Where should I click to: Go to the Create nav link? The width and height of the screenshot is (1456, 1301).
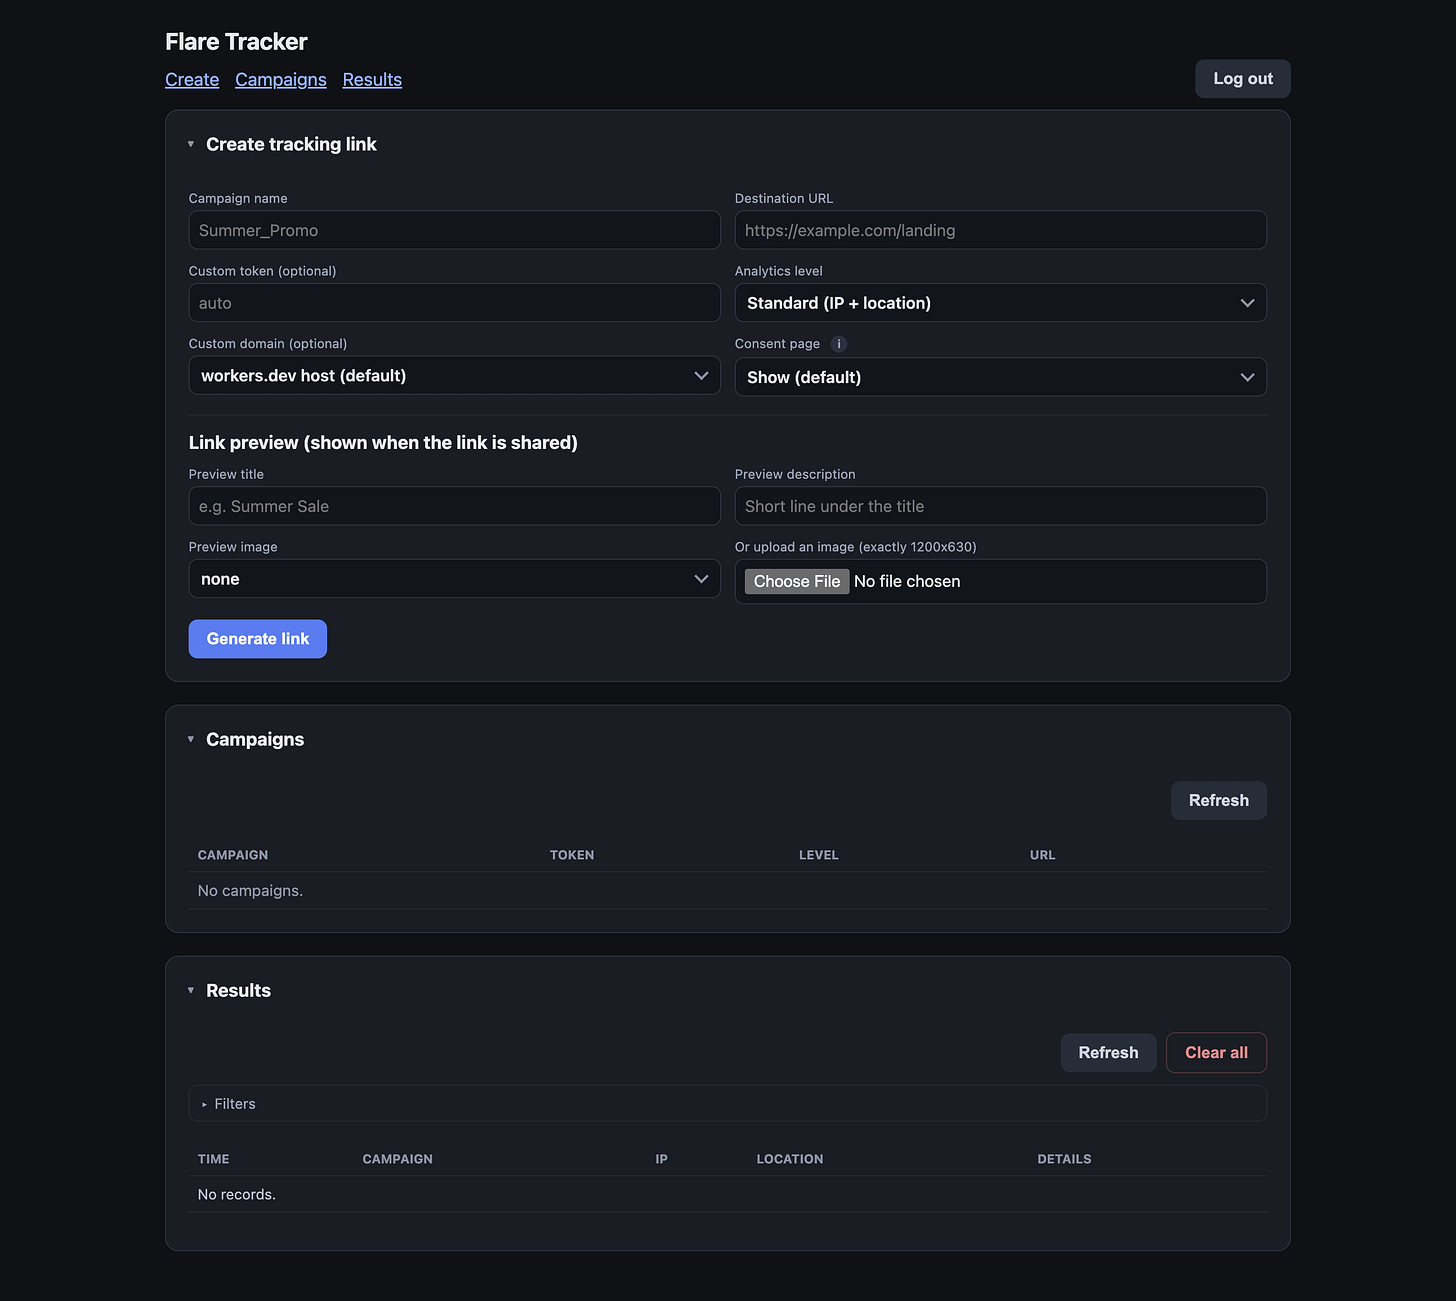pyautogui.click(x=192, y=80)
